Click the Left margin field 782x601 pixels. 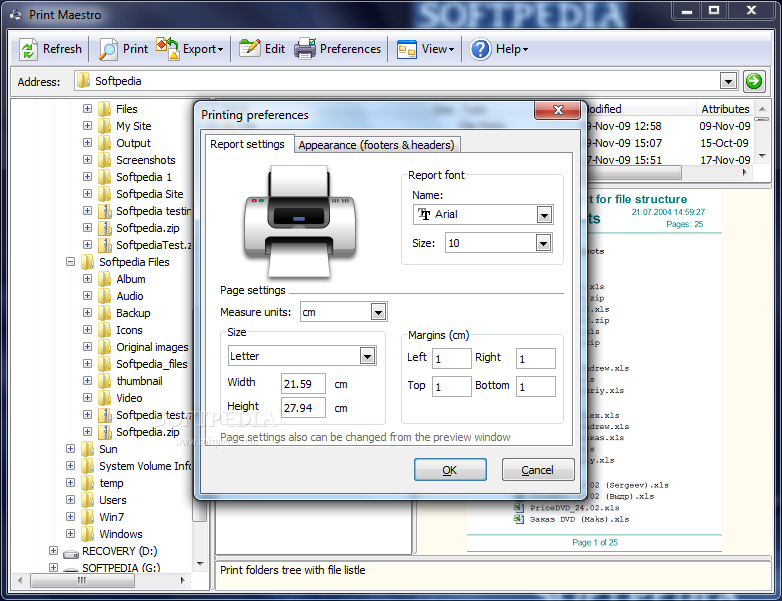click(451, 359)
